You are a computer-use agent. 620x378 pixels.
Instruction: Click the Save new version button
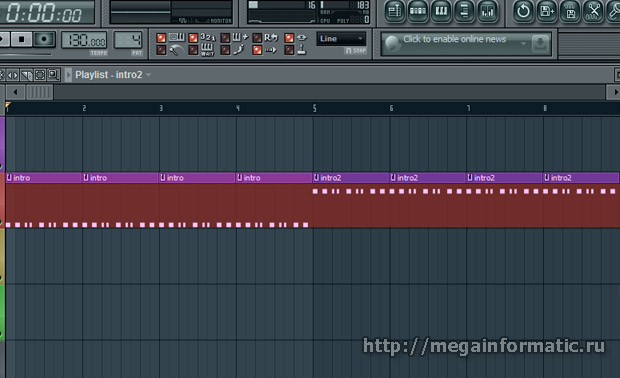click(x=546, y=11)
